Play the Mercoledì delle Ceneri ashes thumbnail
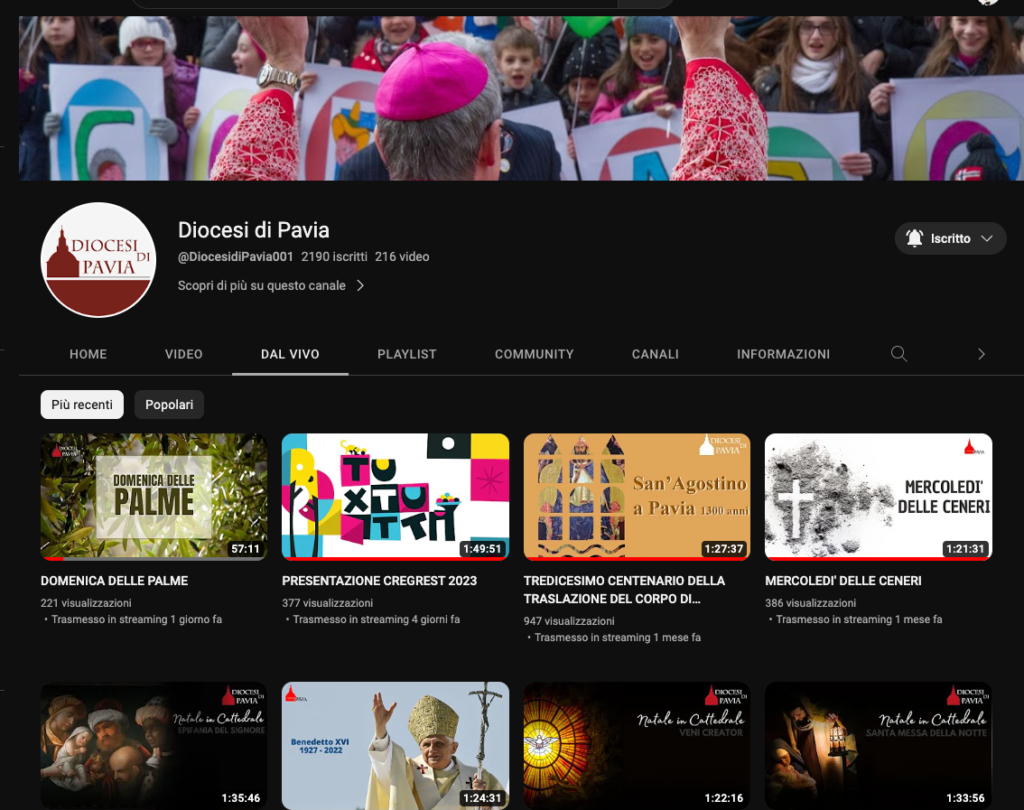Screen dimensions: 1024x810 (878, 496)
